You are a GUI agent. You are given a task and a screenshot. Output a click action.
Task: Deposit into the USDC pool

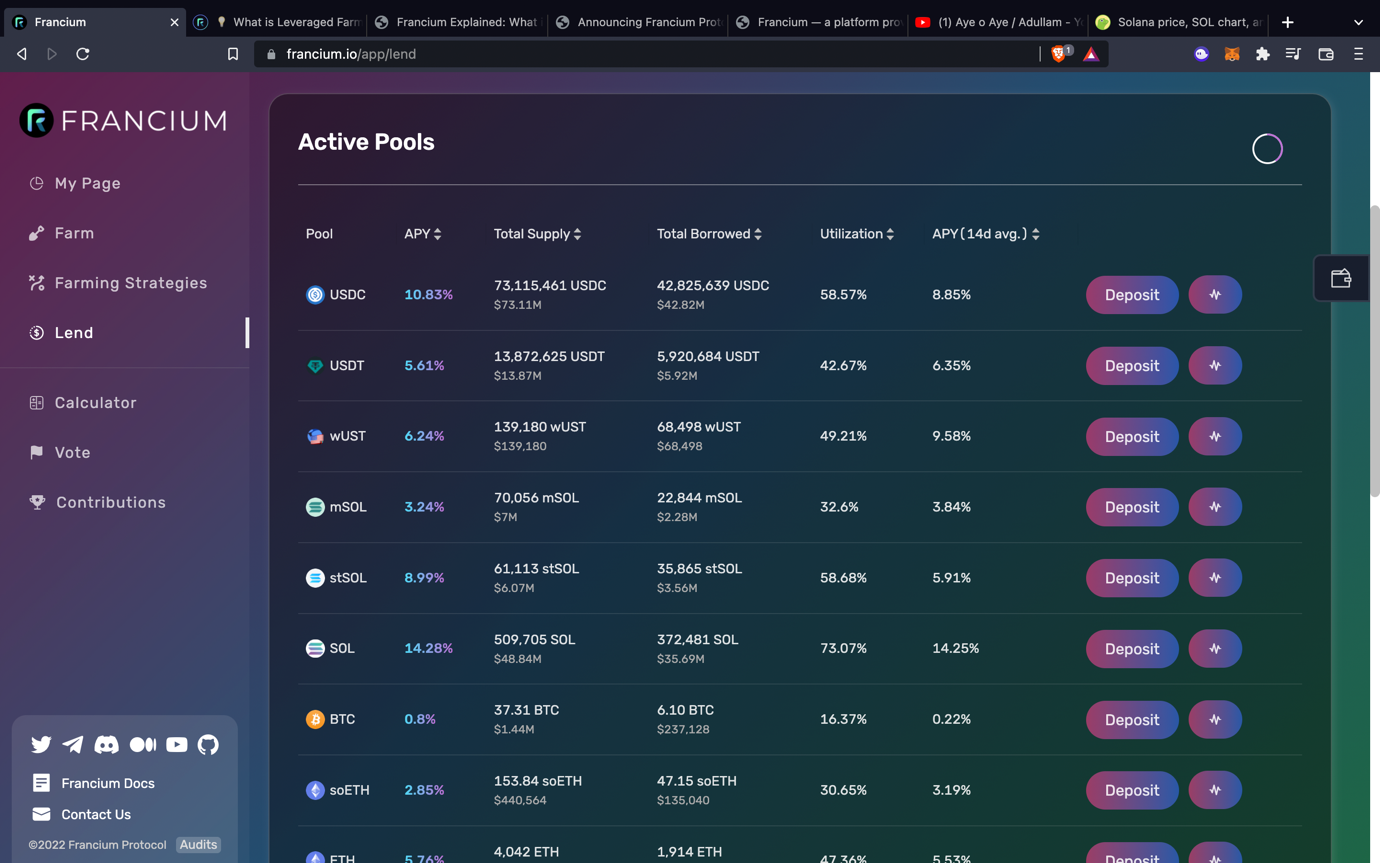[x=1132, y=295]
